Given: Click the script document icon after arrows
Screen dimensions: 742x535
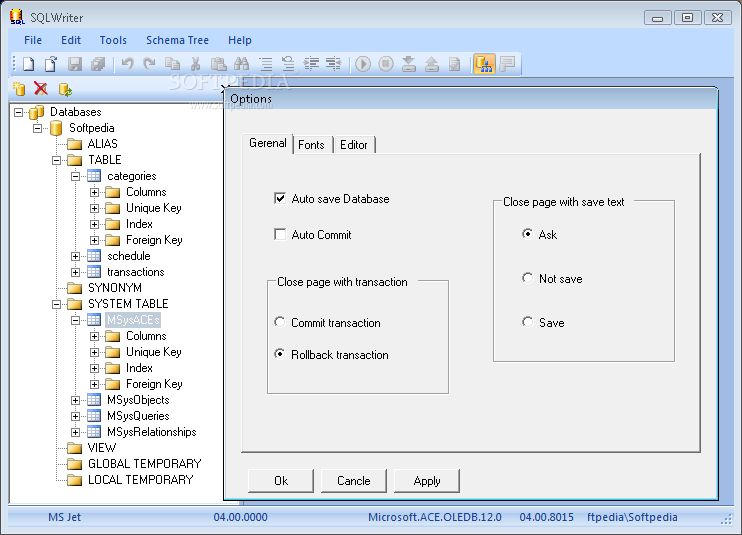Looking at the screenshot, I should click(454, 64).
